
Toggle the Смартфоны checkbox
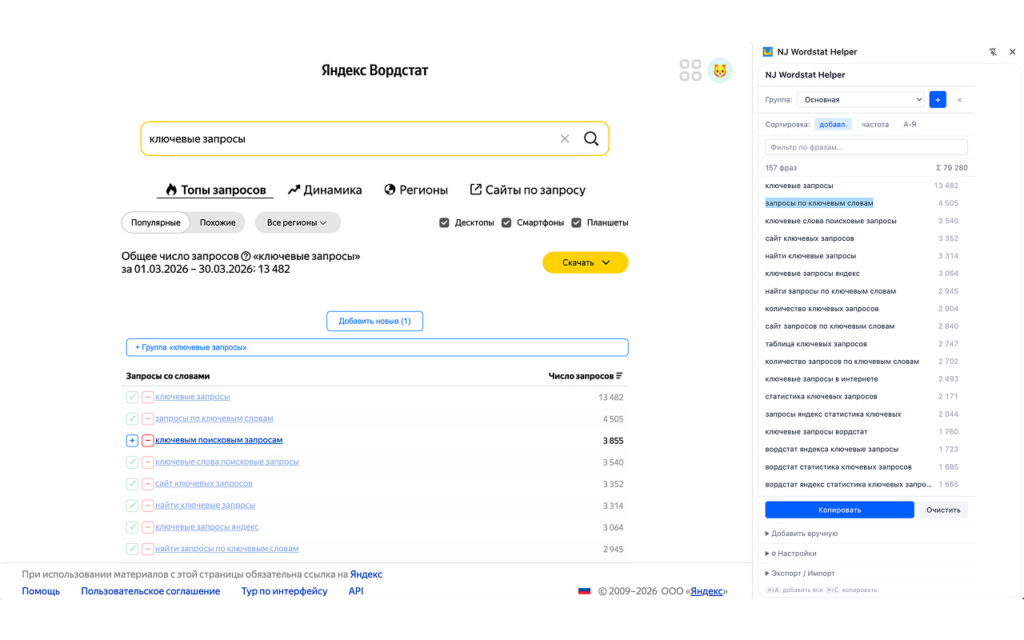tap(507, 223)
